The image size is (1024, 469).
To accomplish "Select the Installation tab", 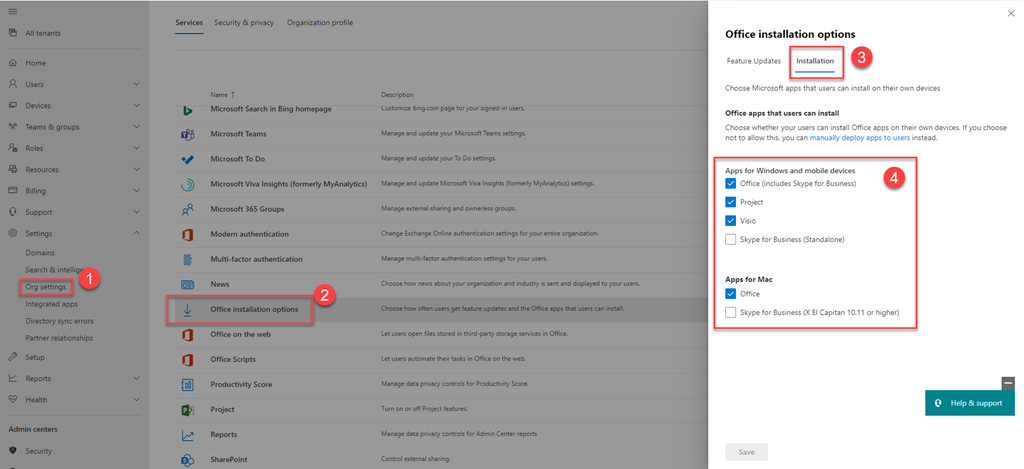I will click(x=815, y=61).
